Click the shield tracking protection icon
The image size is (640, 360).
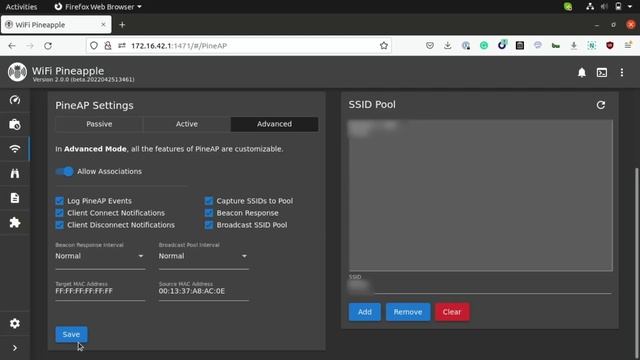(x=94, y=46)
